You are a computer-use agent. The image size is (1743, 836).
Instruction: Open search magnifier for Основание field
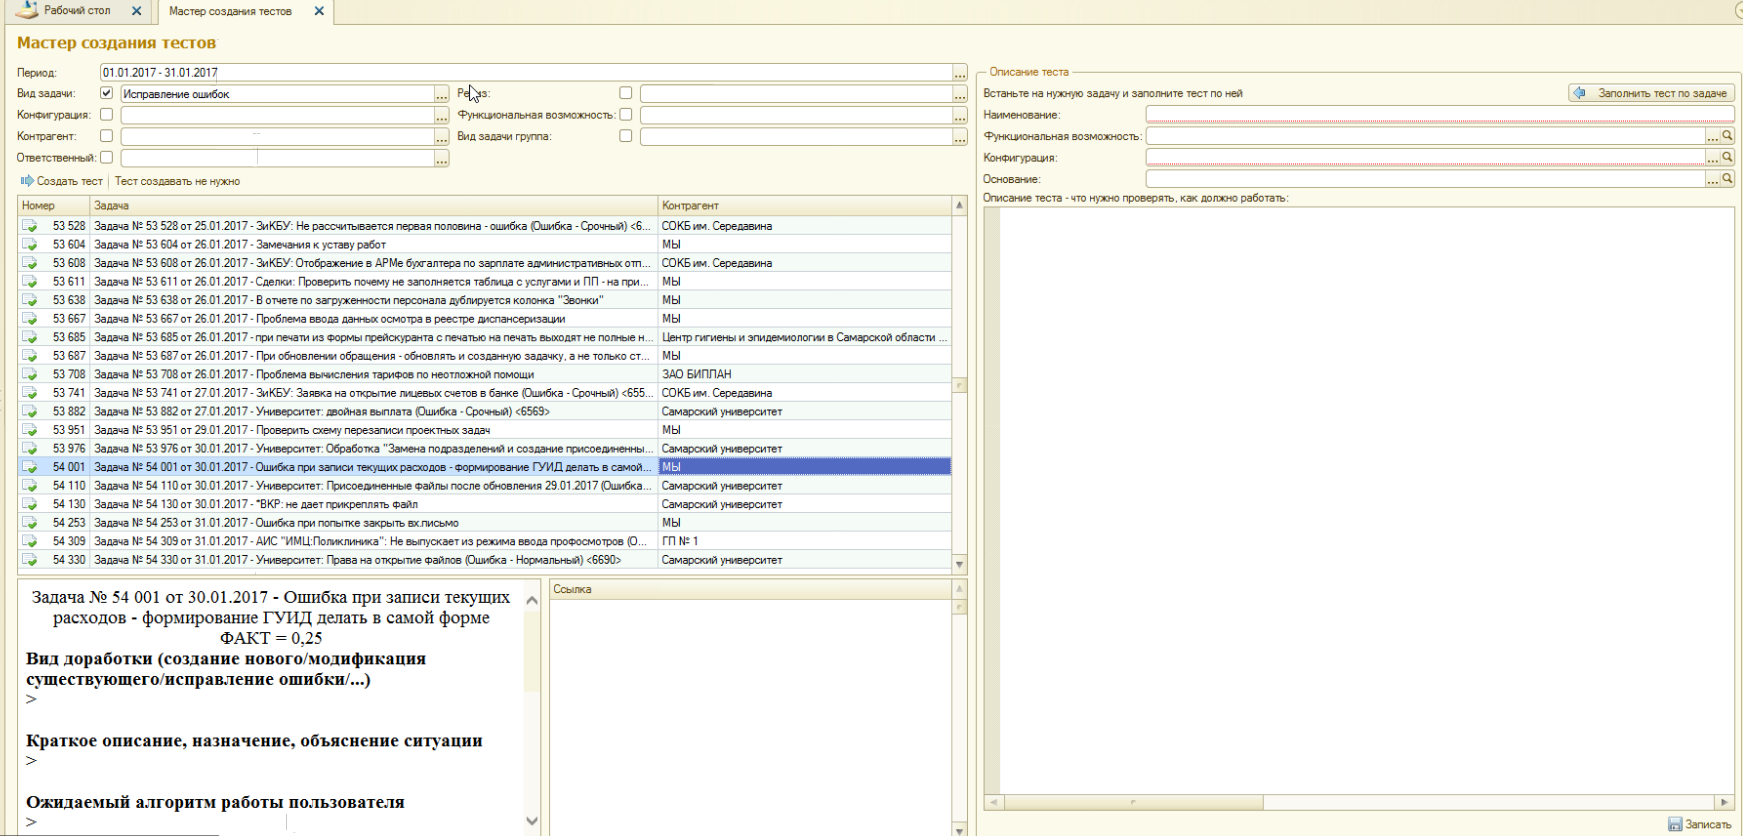[x=1727, y=179]
